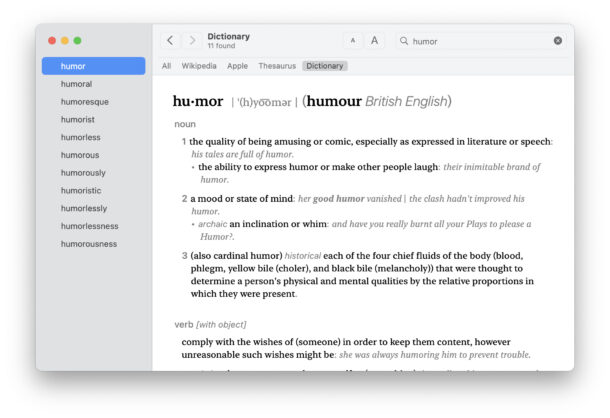Click the back navigation arrow

(x=170, y=41)
